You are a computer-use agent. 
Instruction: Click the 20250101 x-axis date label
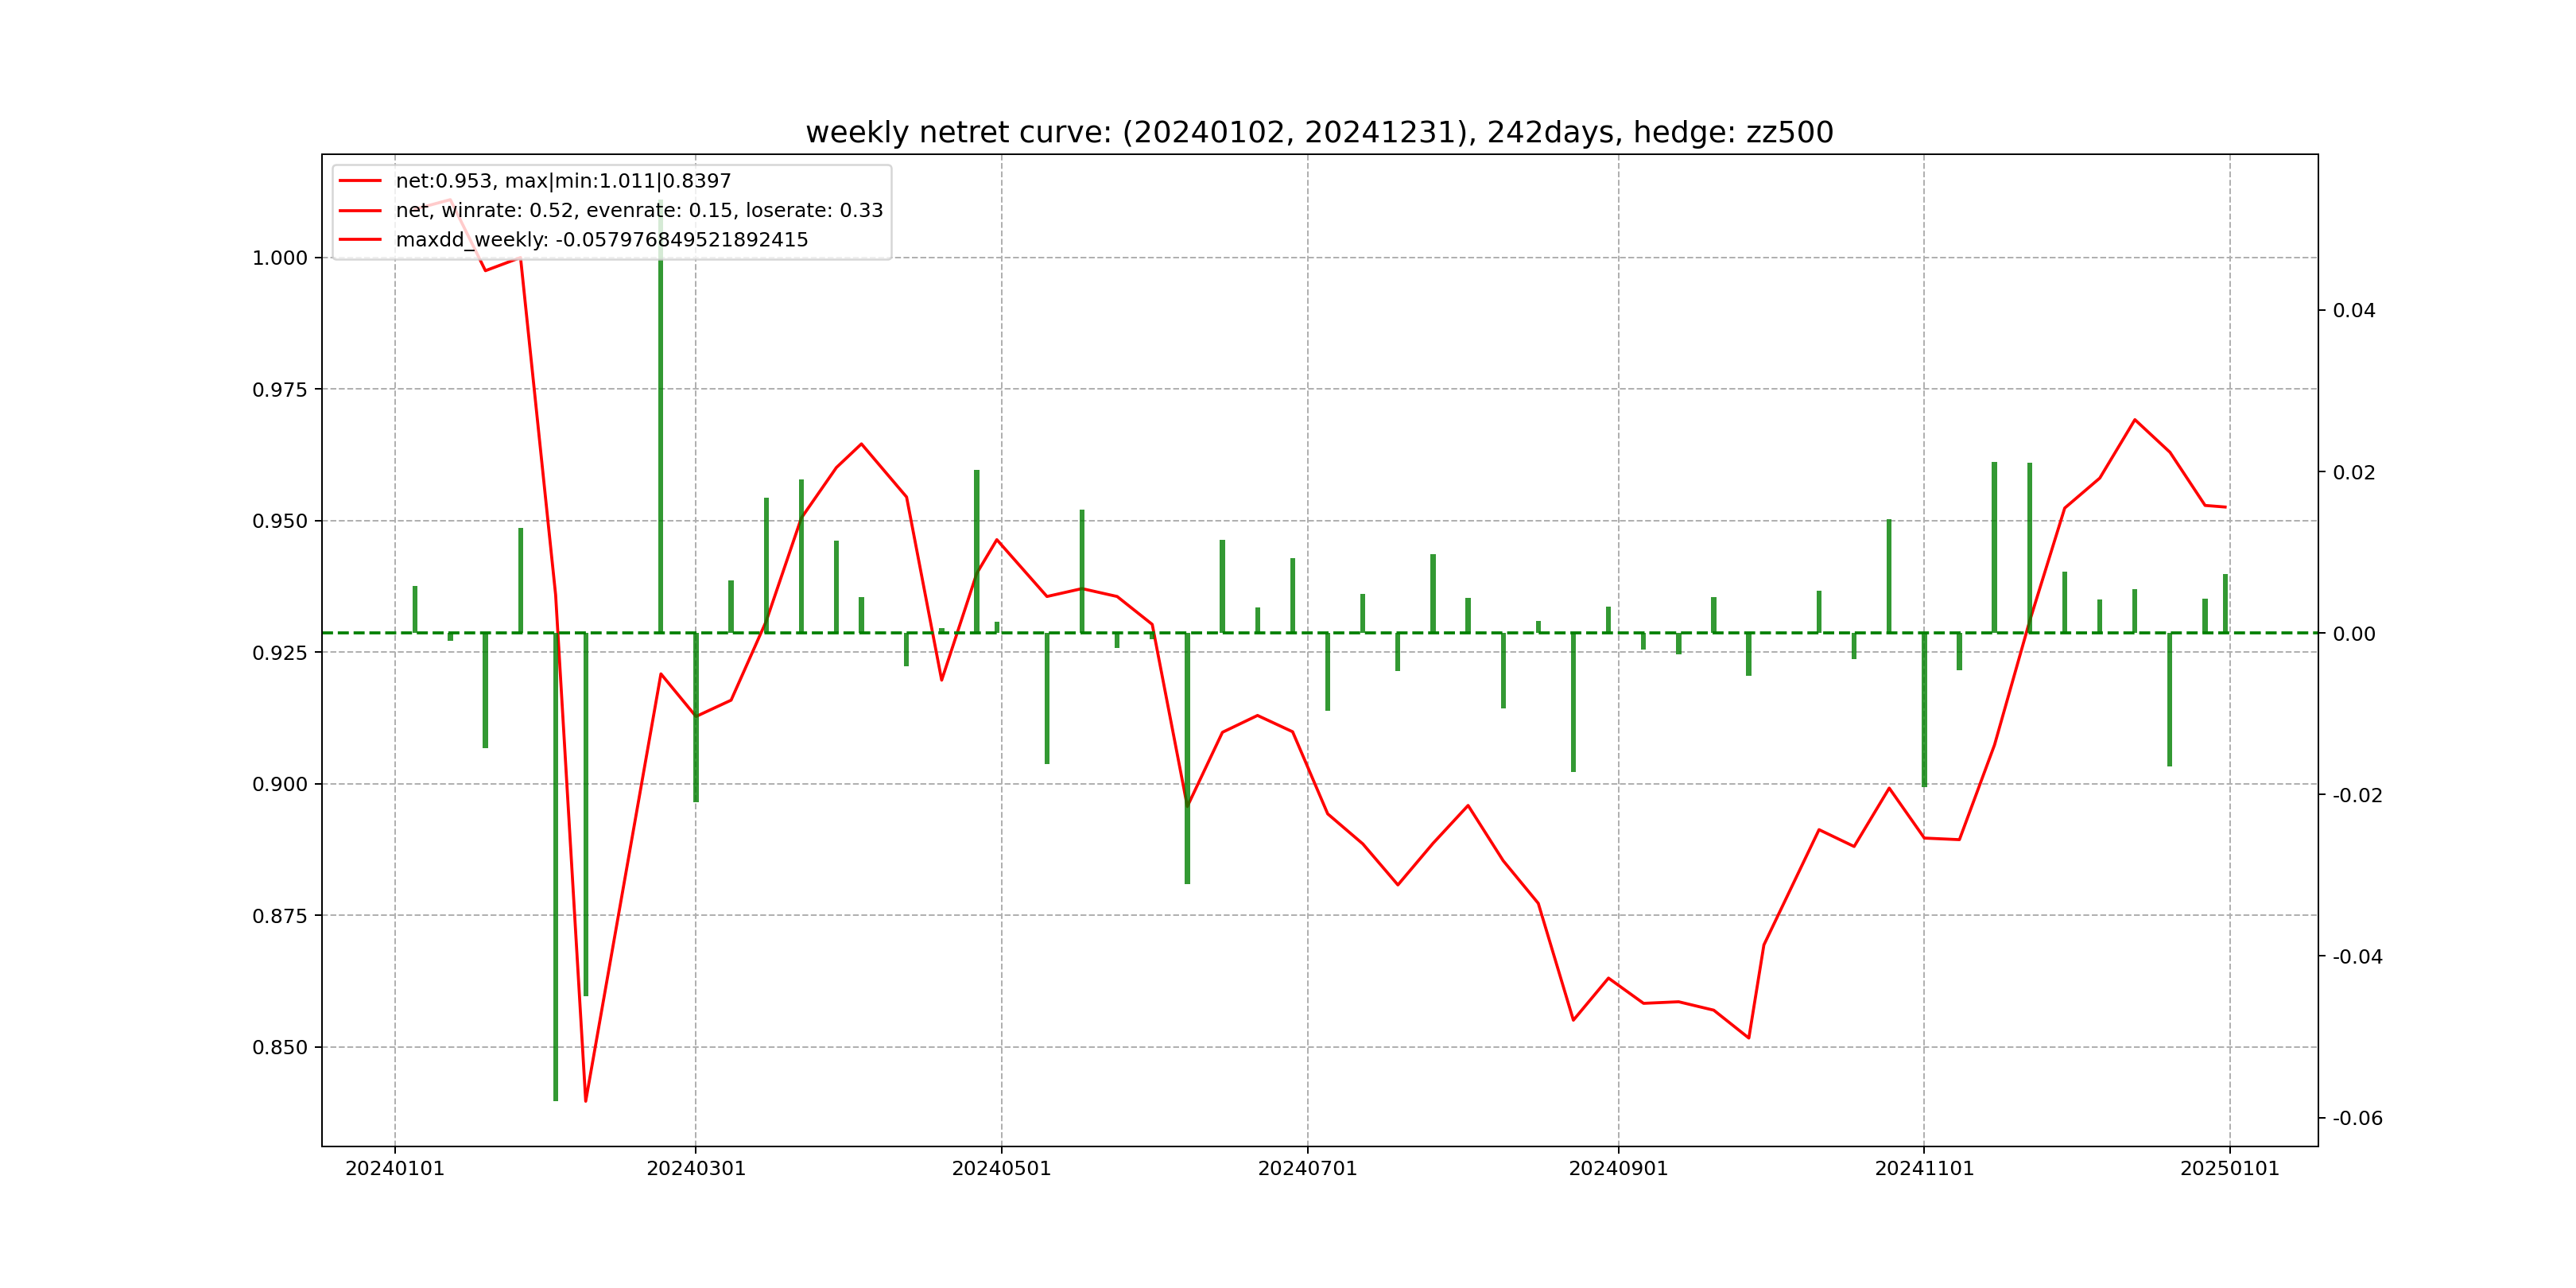[2229, 1169]
